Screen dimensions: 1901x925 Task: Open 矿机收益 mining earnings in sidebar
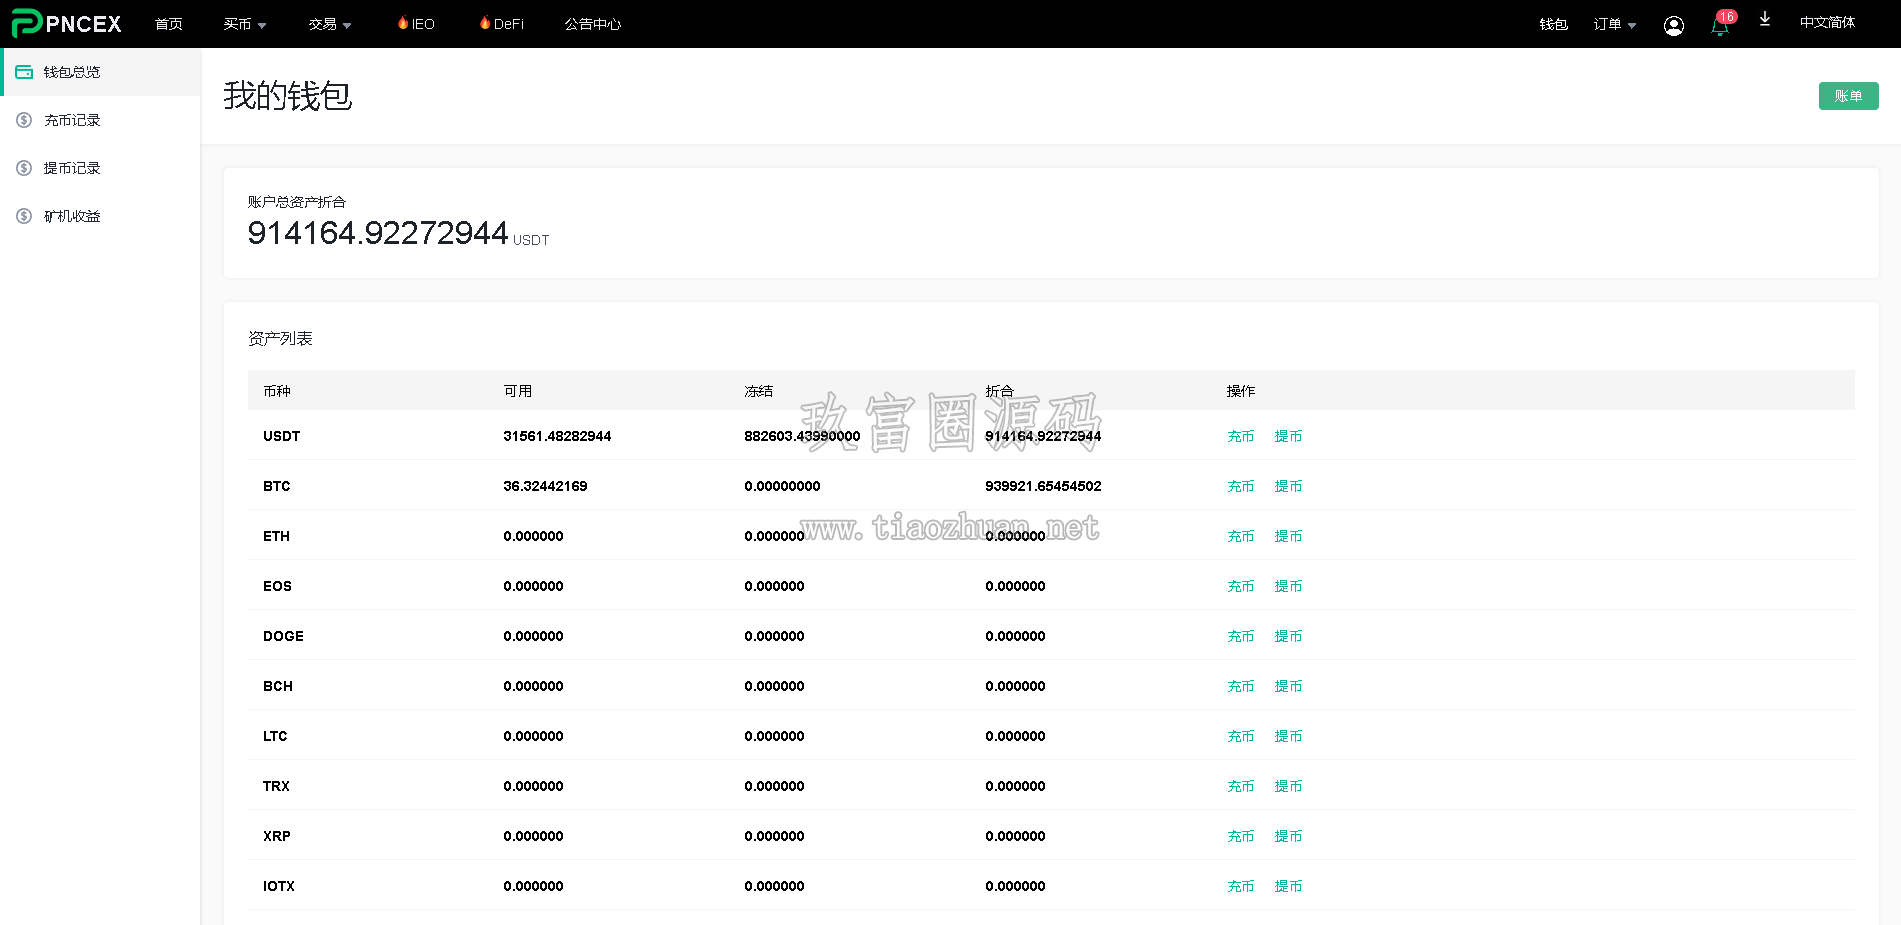click(72, 216)
